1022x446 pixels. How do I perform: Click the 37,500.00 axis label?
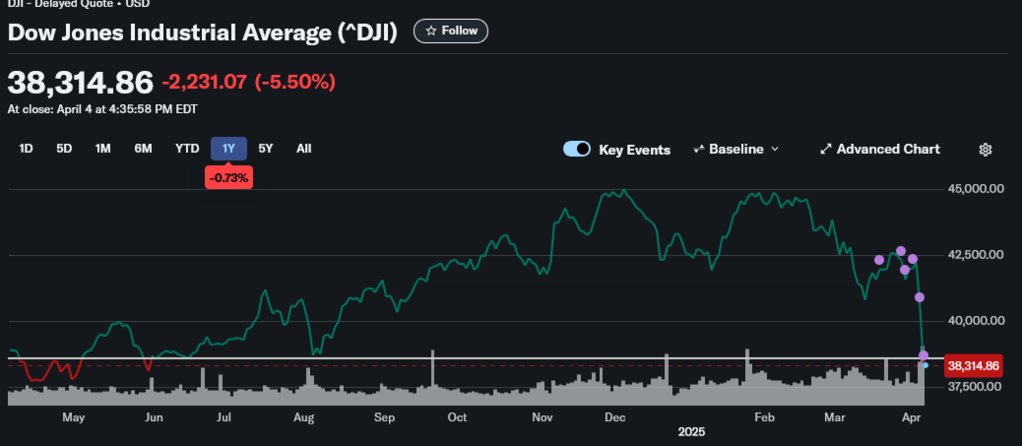(x=974, y=387)
